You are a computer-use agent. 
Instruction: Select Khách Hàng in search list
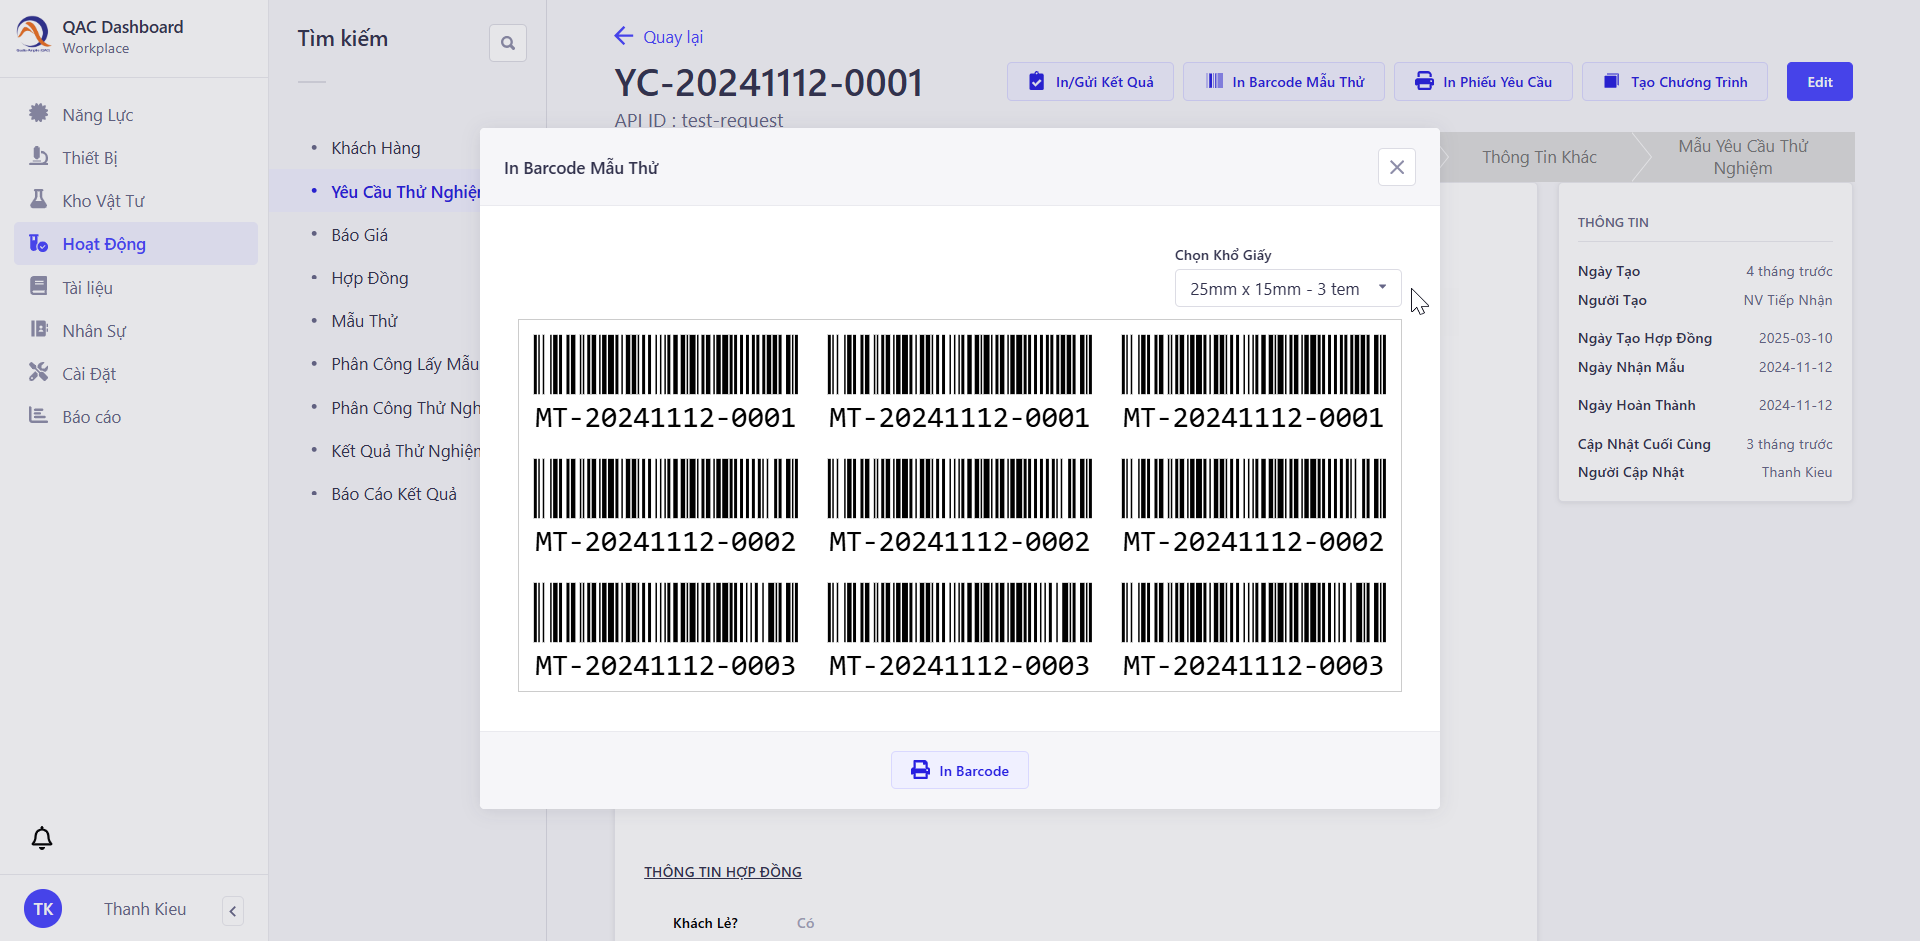pyautogui.click(x=376, y=148)
